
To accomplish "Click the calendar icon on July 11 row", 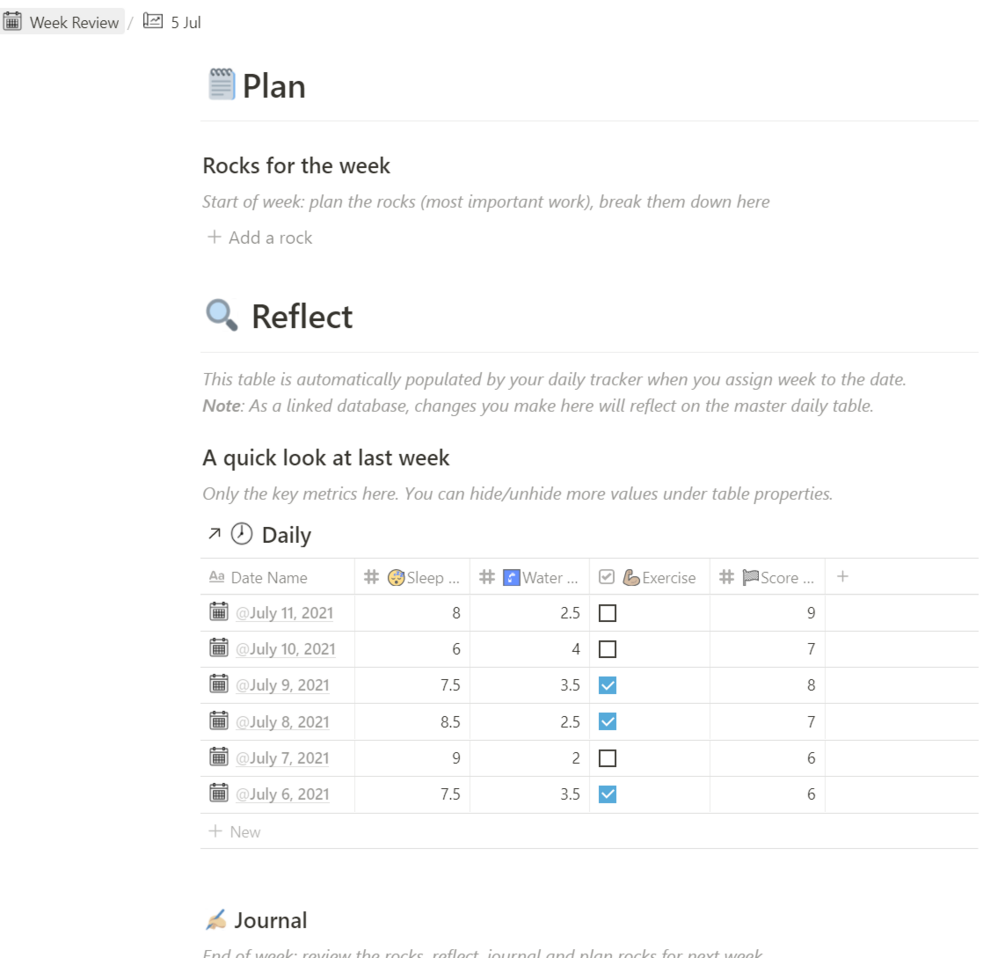I will pos(219,612).
